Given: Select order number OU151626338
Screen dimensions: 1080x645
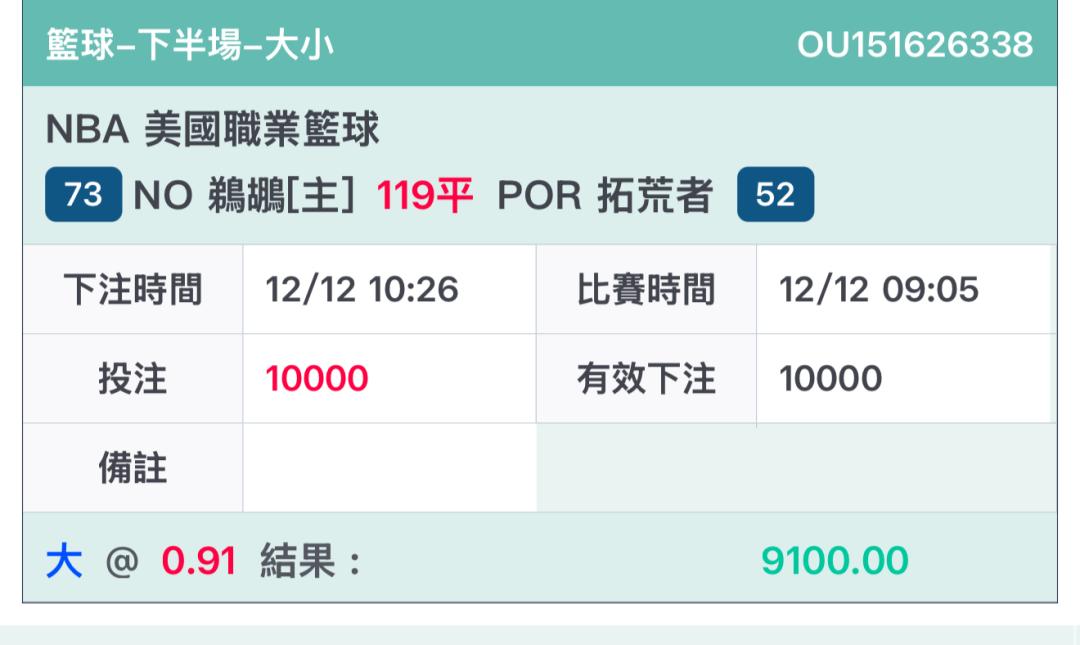Looking at the screenshot, I should (914, 46).
